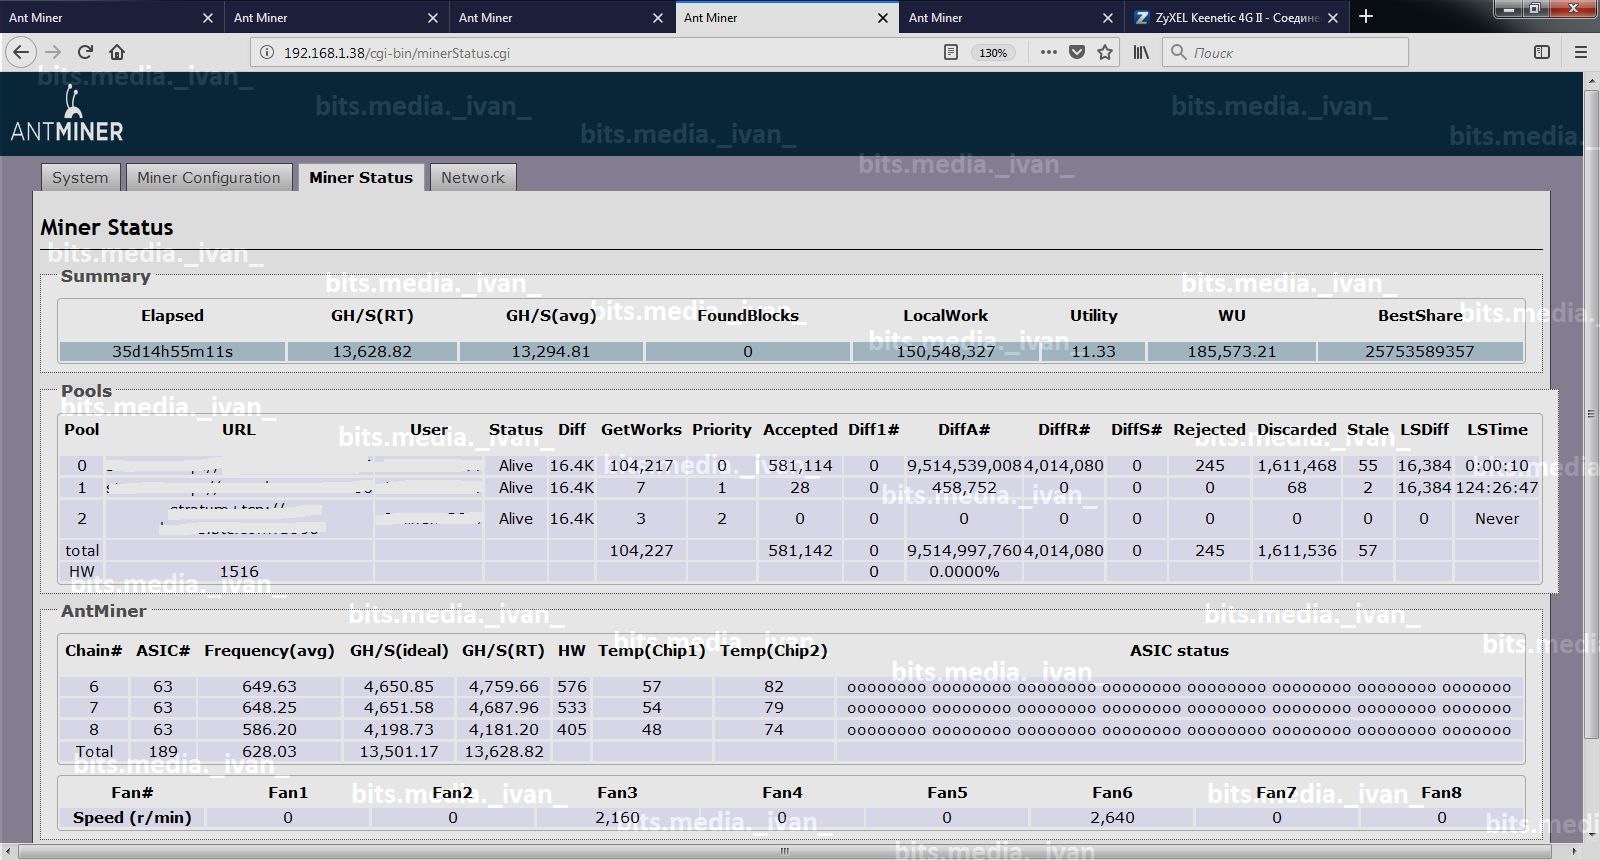Select the GH/S(avg) value 13,294.81
1600x860 pixels.
pyautogui.click(x=550, y=351)
